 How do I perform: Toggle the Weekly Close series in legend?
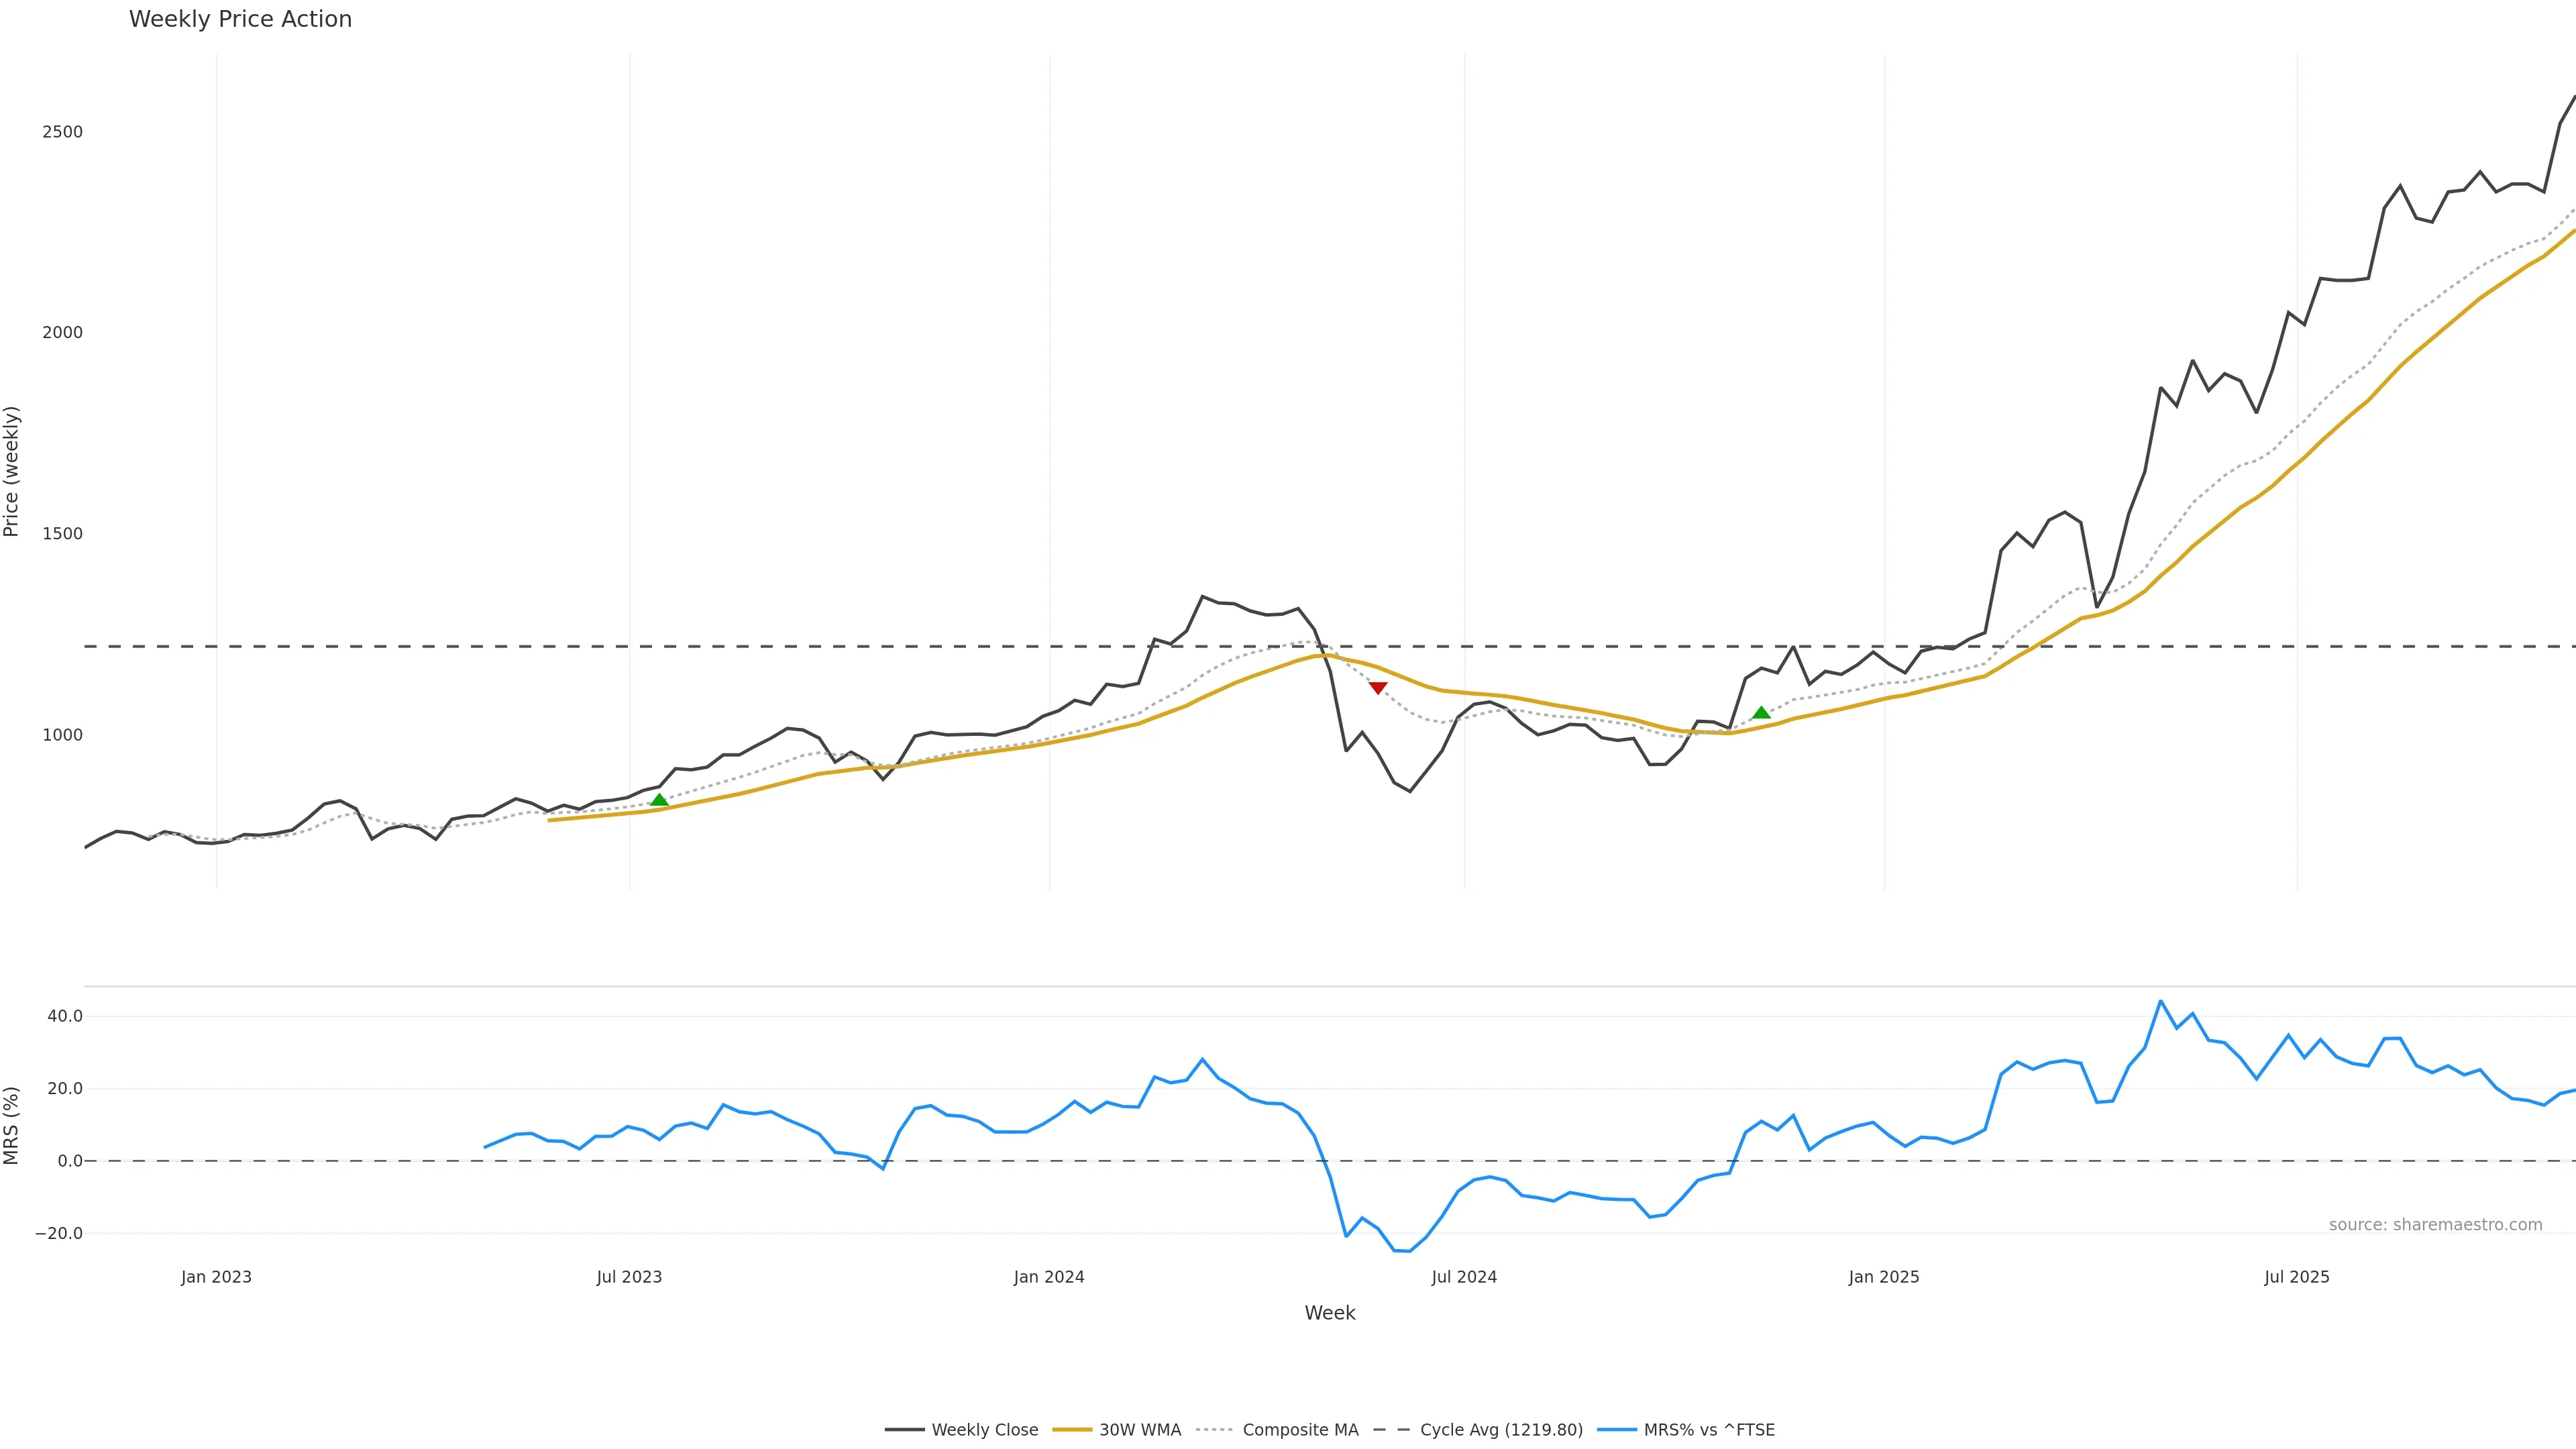tap(984, 1430)
